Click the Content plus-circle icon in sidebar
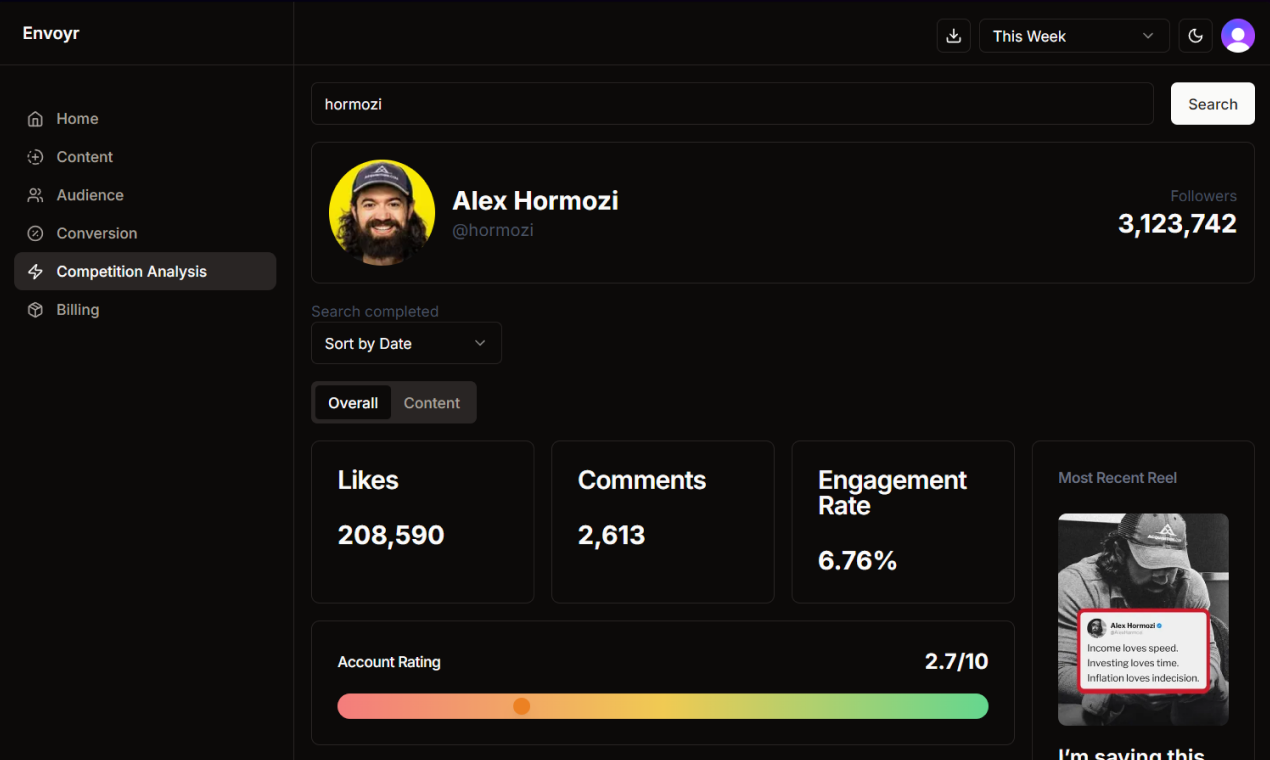 35,157
